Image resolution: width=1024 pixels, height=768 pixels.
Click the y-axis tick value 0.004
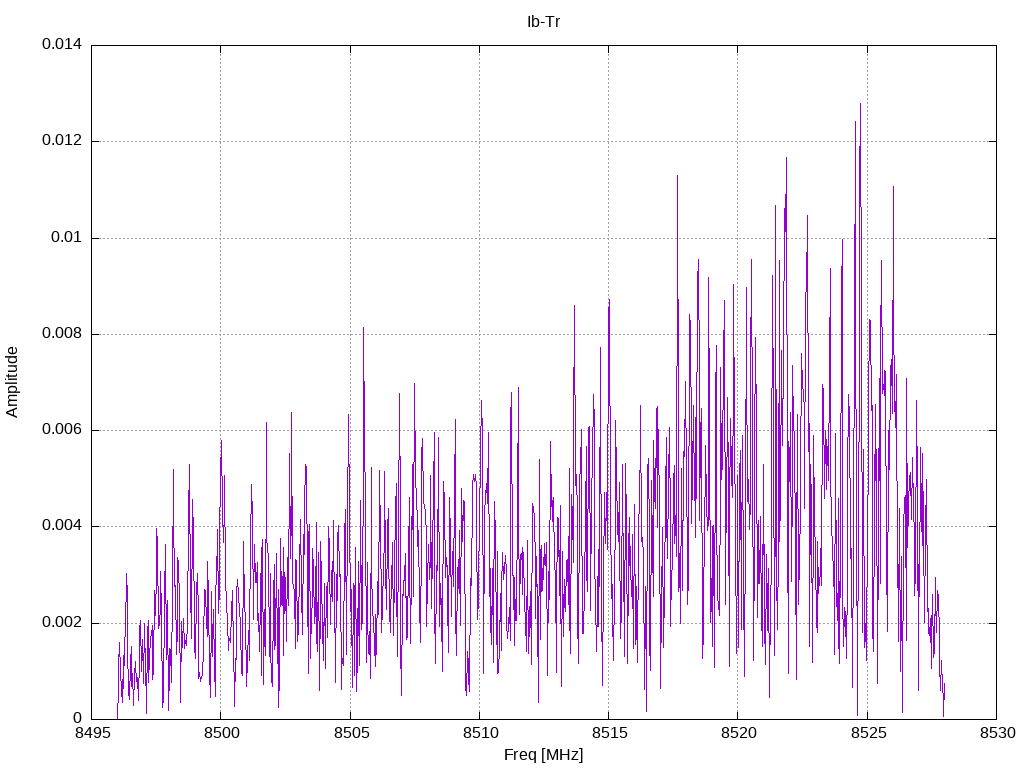[x=62, y=526]
